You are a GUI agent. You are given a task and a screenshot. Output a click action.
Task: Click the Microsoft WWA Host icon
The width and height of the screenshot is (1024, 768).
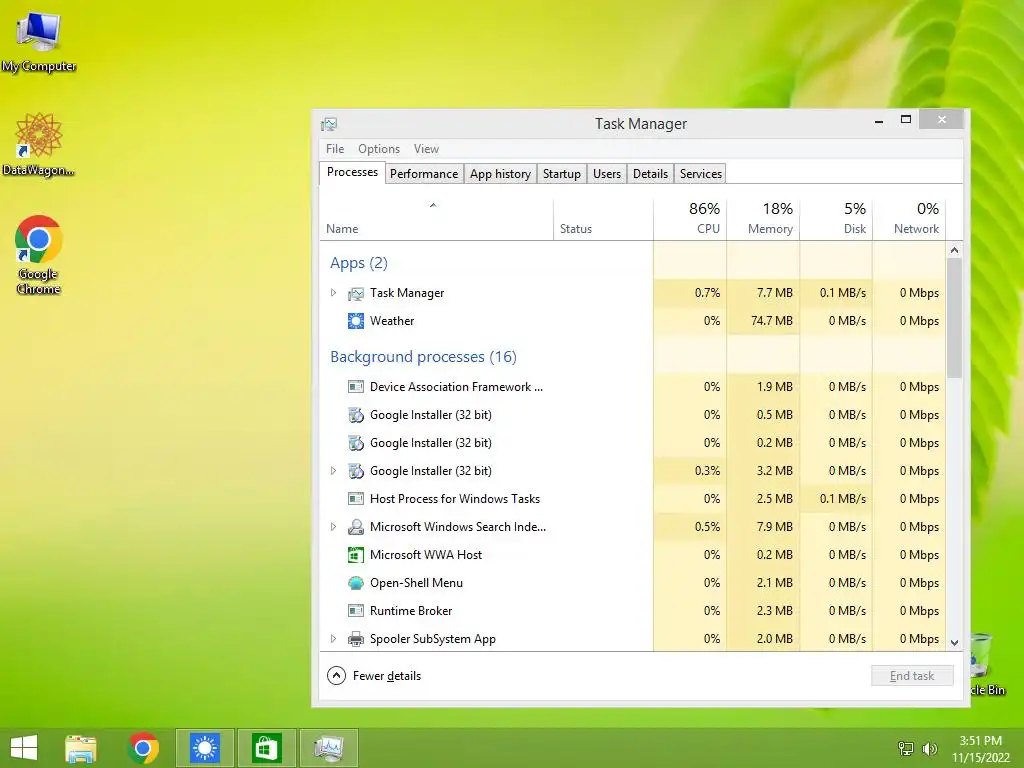tap(356, 555)
